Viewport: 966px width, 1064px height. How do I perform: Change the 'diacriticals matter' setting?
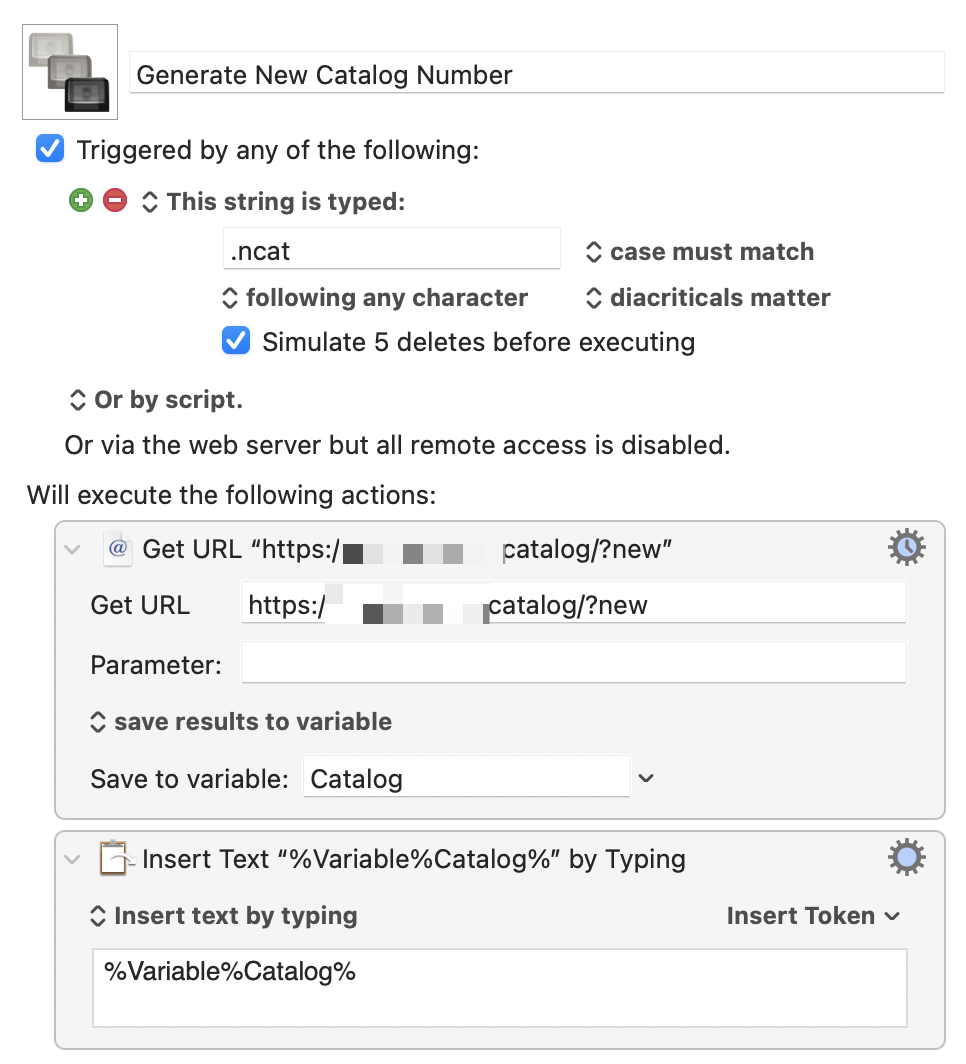tap(707, 298)
